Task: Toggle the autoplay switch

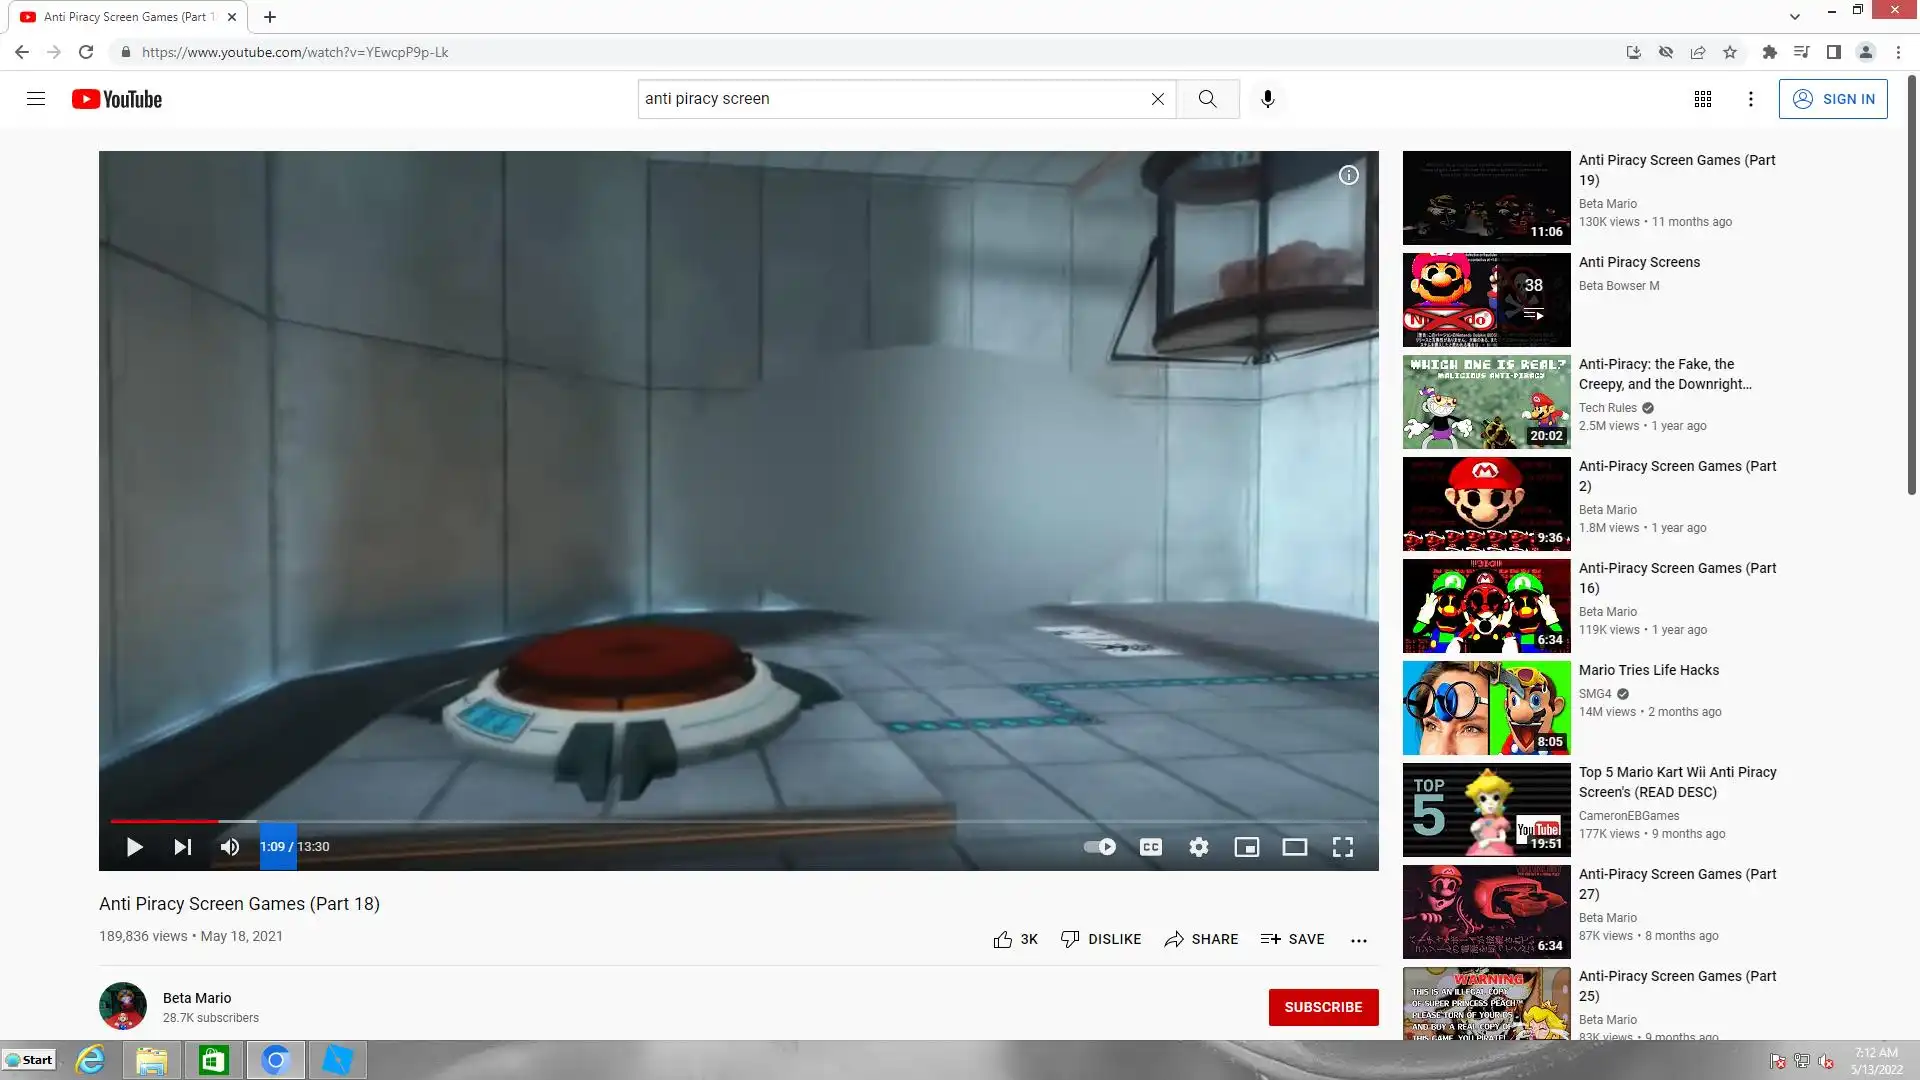Action: [1100, 847]
